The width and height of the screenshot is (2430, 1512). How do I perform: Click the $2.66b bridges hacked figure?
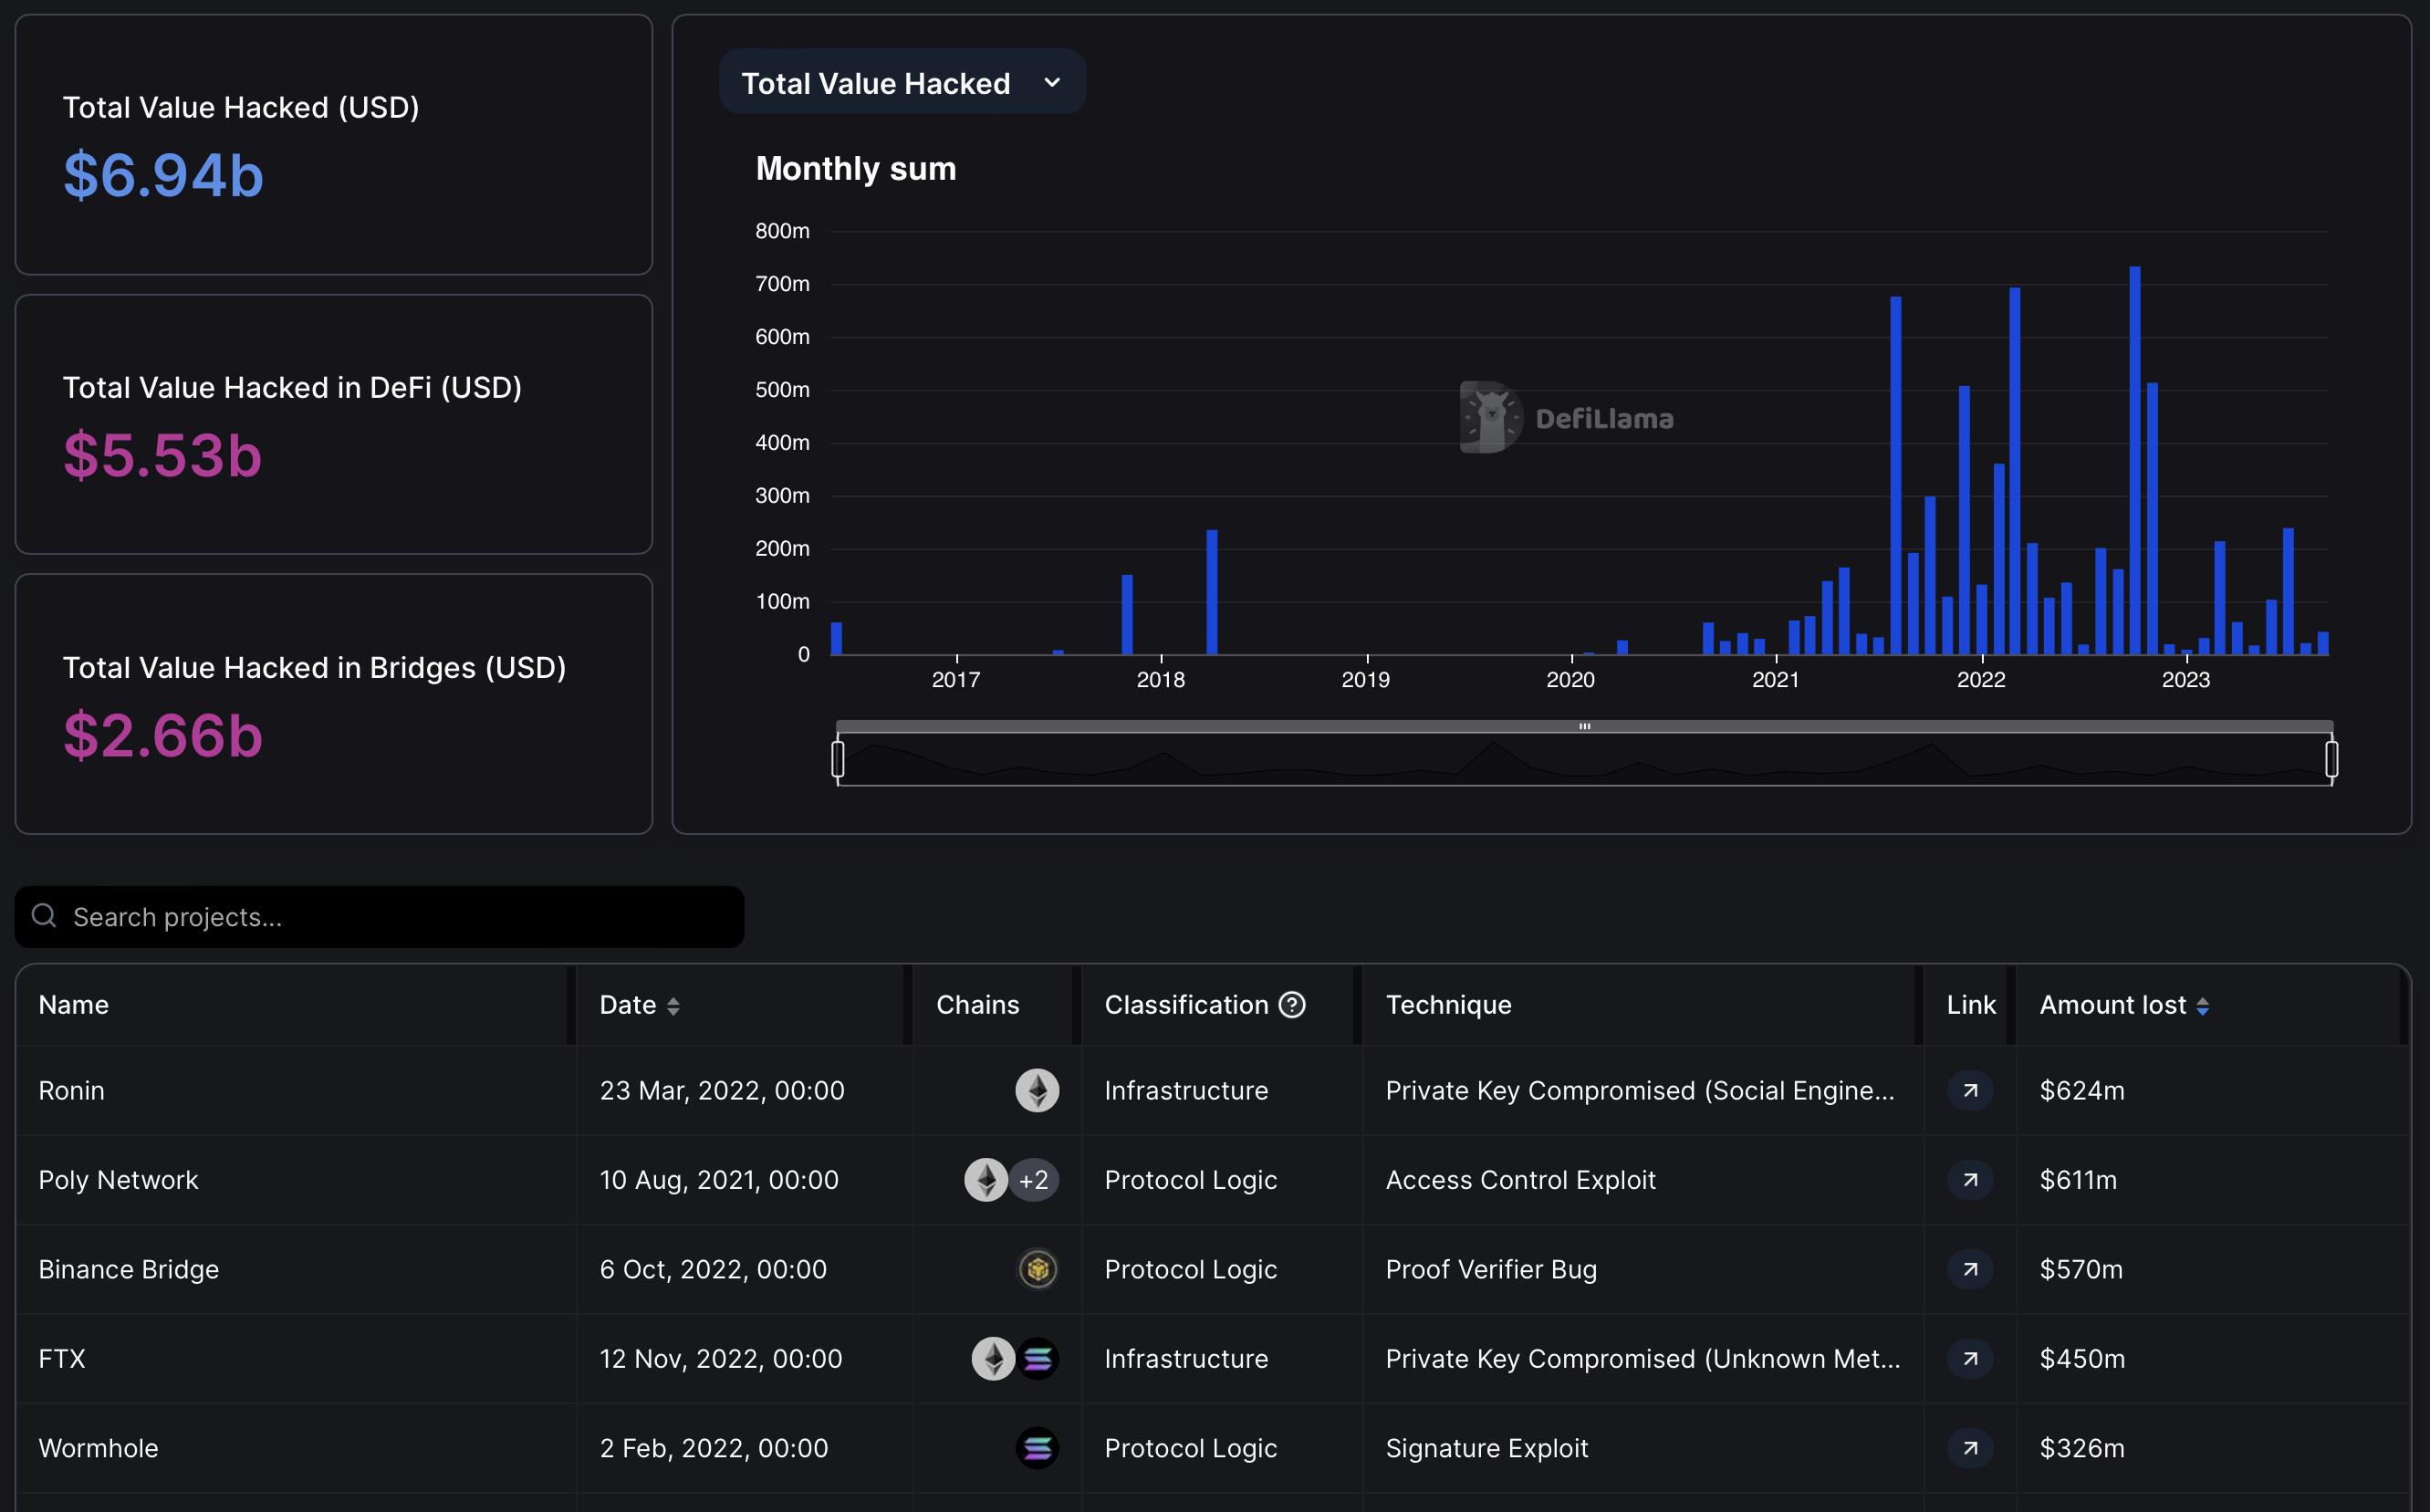tap(162, 735)
